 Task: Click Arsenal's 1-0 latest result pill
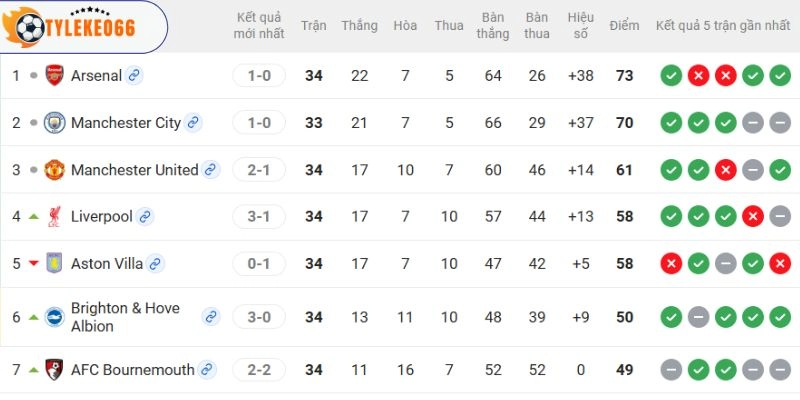[x=259, y=76]
